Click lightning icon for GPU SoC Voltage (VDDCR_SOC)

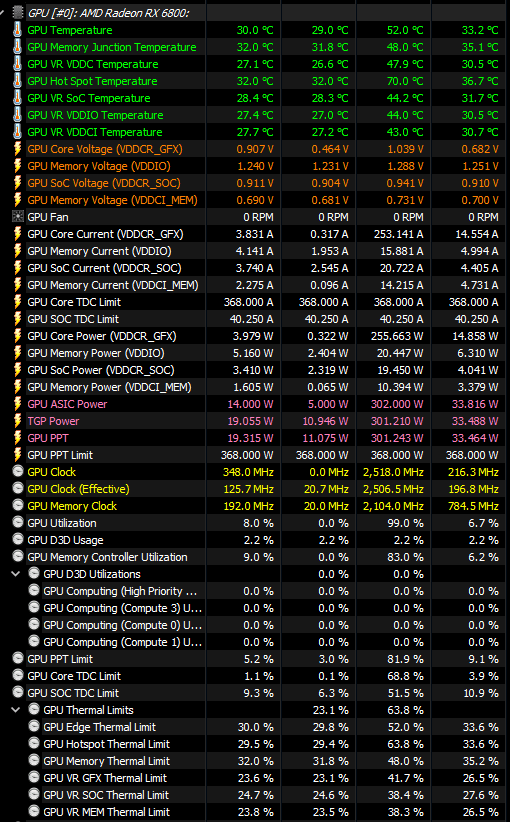point(17,183)
